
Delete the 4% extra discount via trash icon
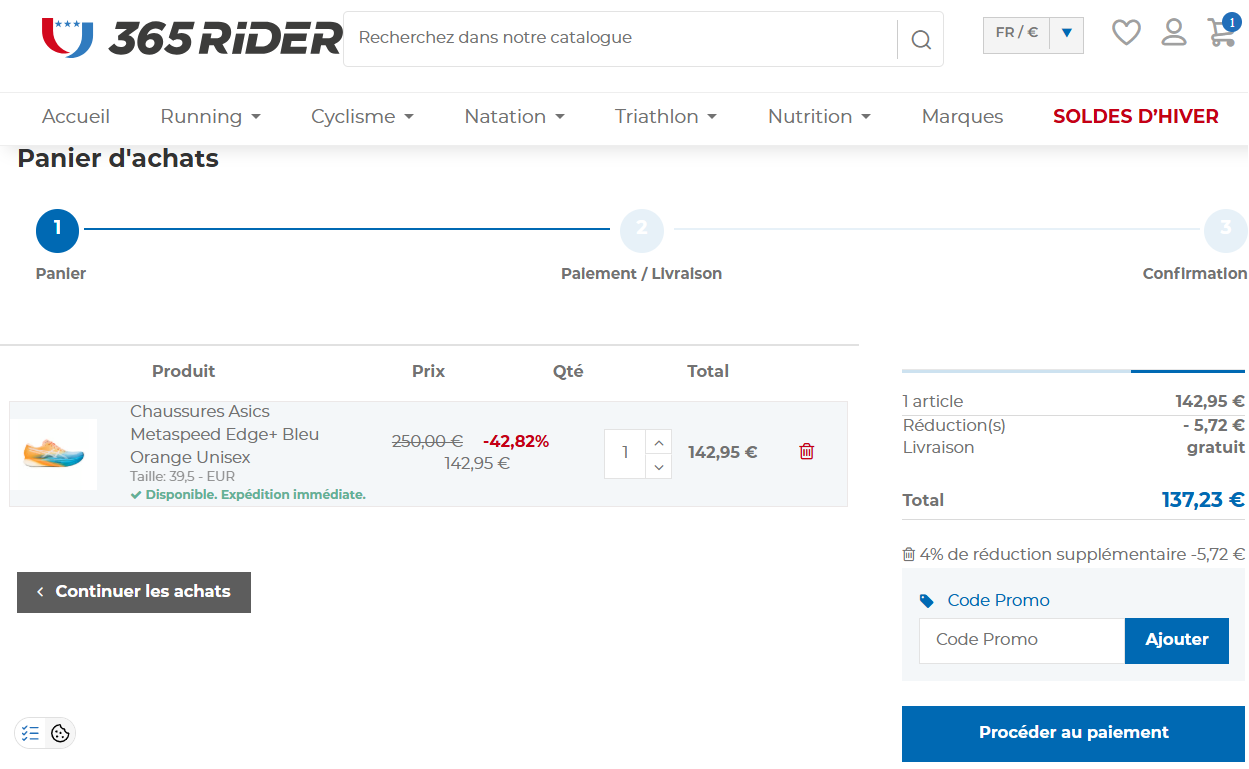[909, 554]
